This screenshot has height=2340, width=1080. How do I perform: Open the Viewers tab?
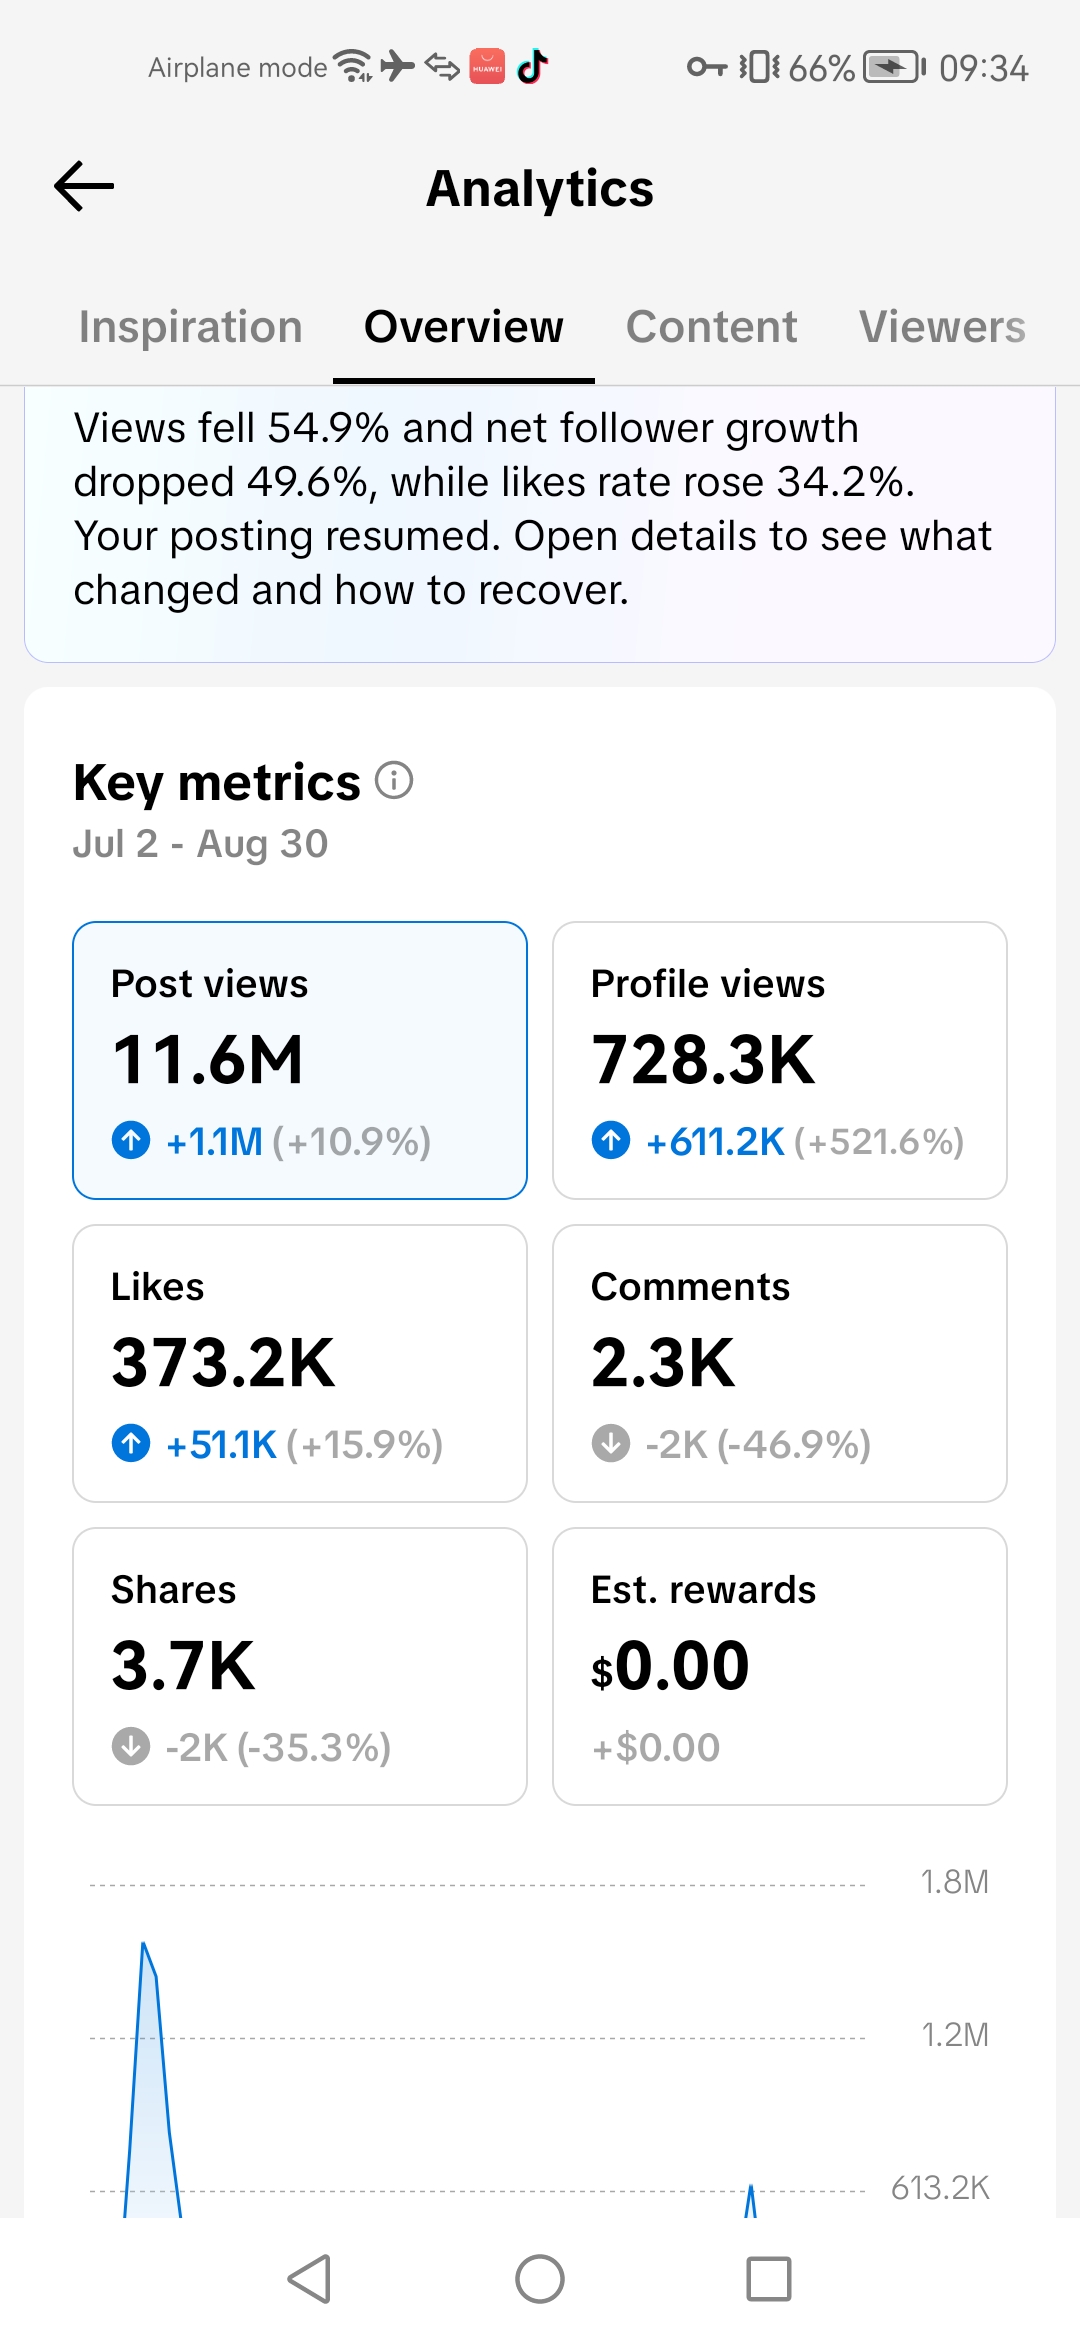pyautogui.click(x=942, y=327)
